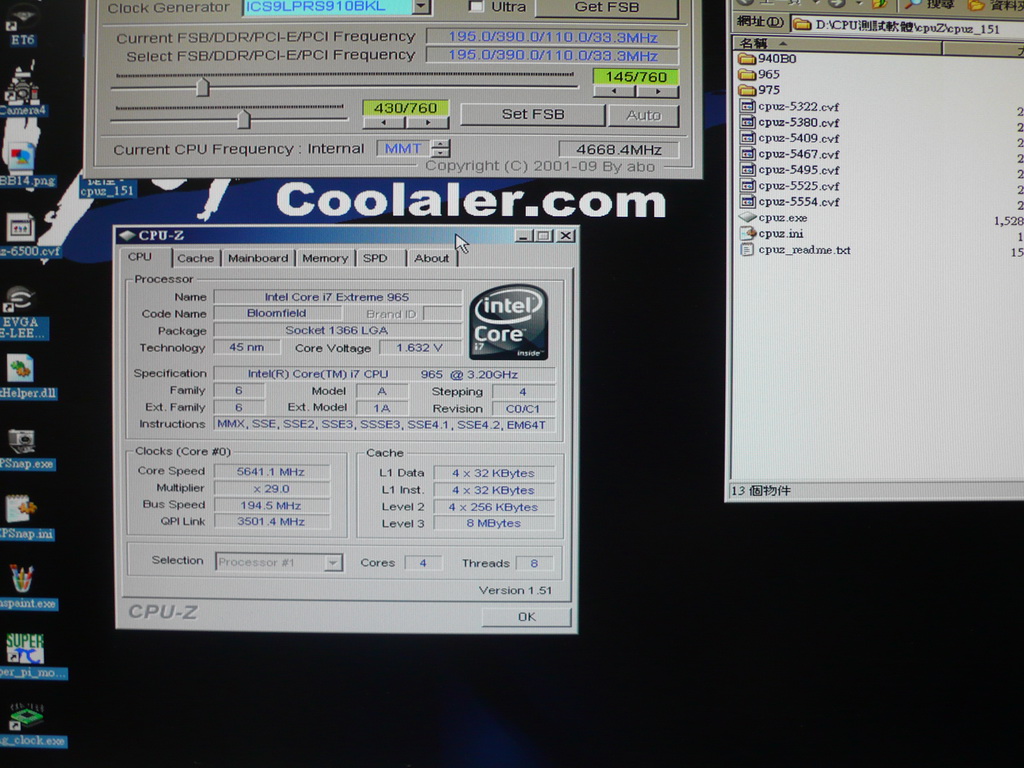Click the Core Speed 5641.1 MHz field
Image resolution: width=1024 pixels, height=768 pixels.
[271, 472]
